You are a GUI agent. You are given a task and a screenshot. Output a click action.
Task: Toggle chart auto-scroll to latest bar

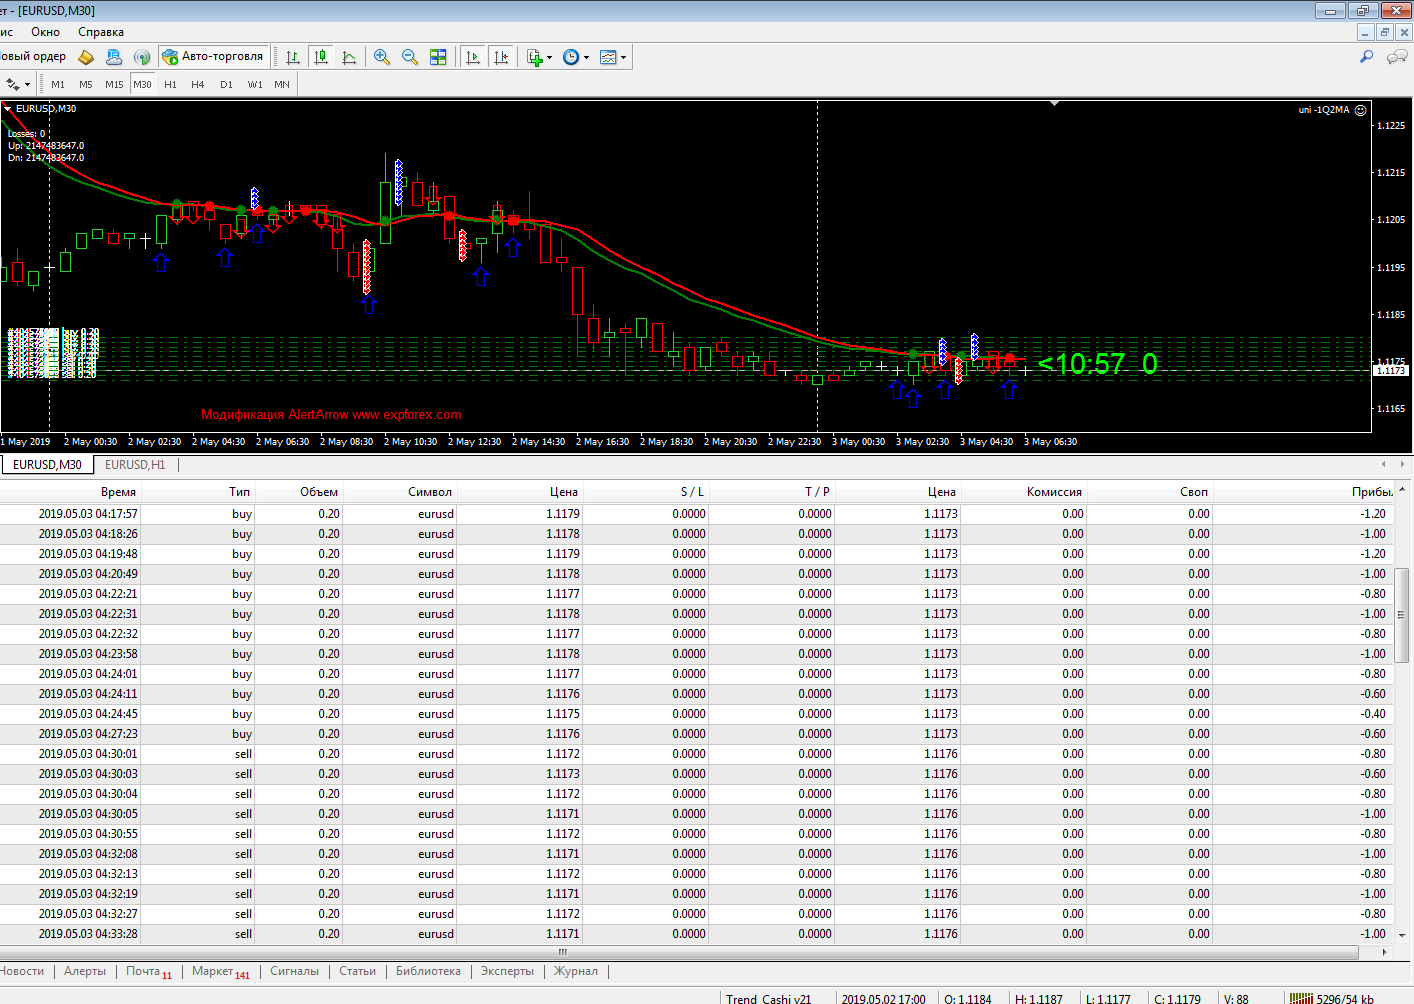click(x=473, y=57)
